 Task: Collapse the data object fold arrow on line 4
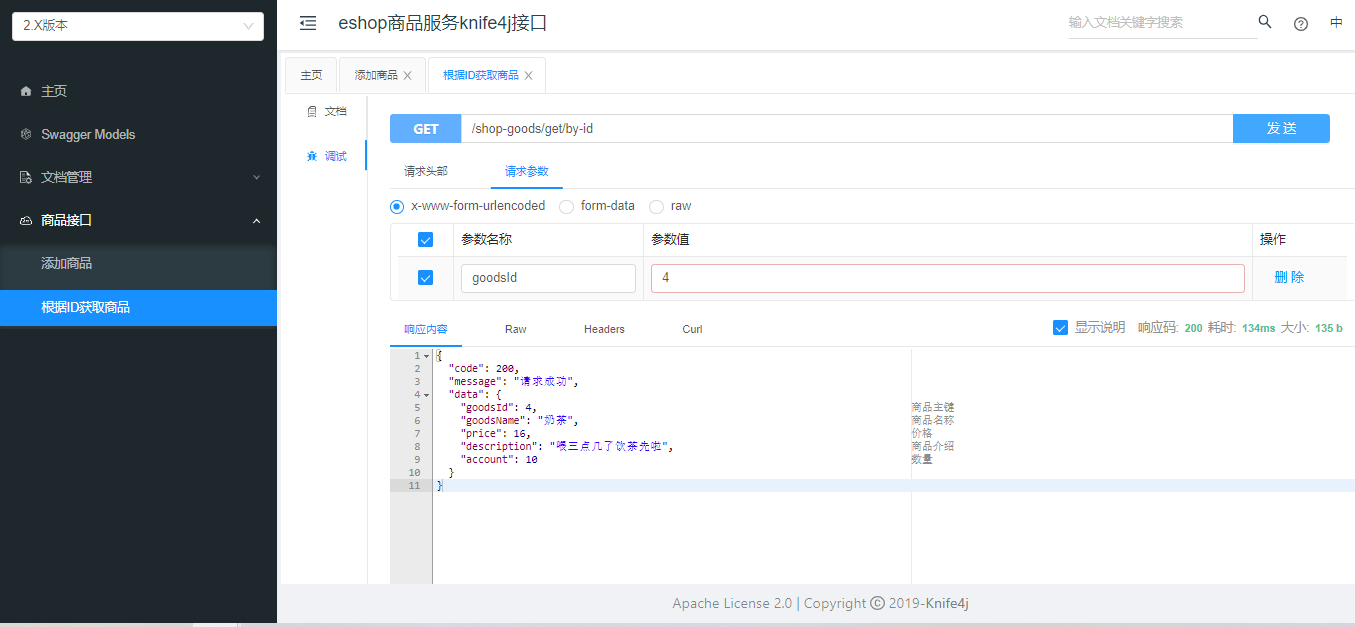(427, 395)
